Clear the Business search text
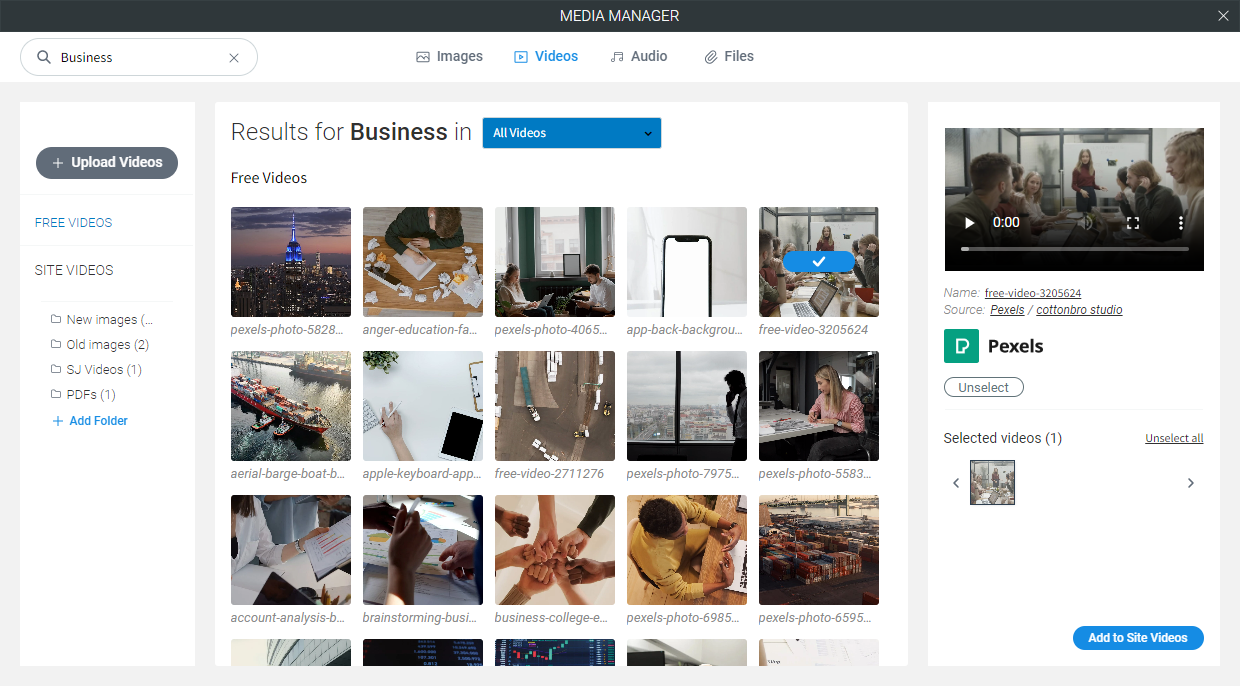This screenshot has width=1240, height=686. (234, 58)
